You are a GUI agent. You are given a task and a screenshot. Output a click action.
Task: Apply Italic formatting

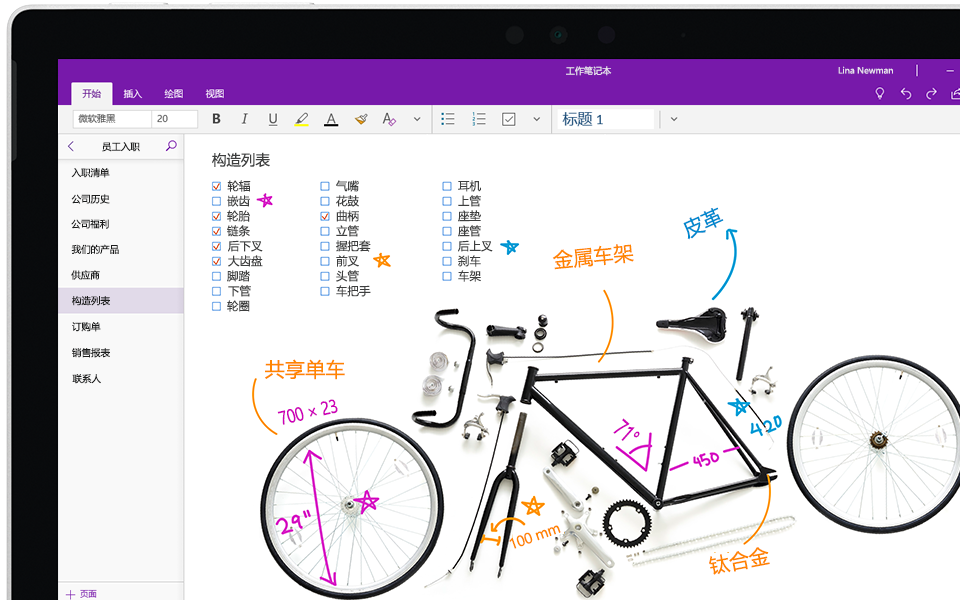pyautogui.click(x=244, y=119)
